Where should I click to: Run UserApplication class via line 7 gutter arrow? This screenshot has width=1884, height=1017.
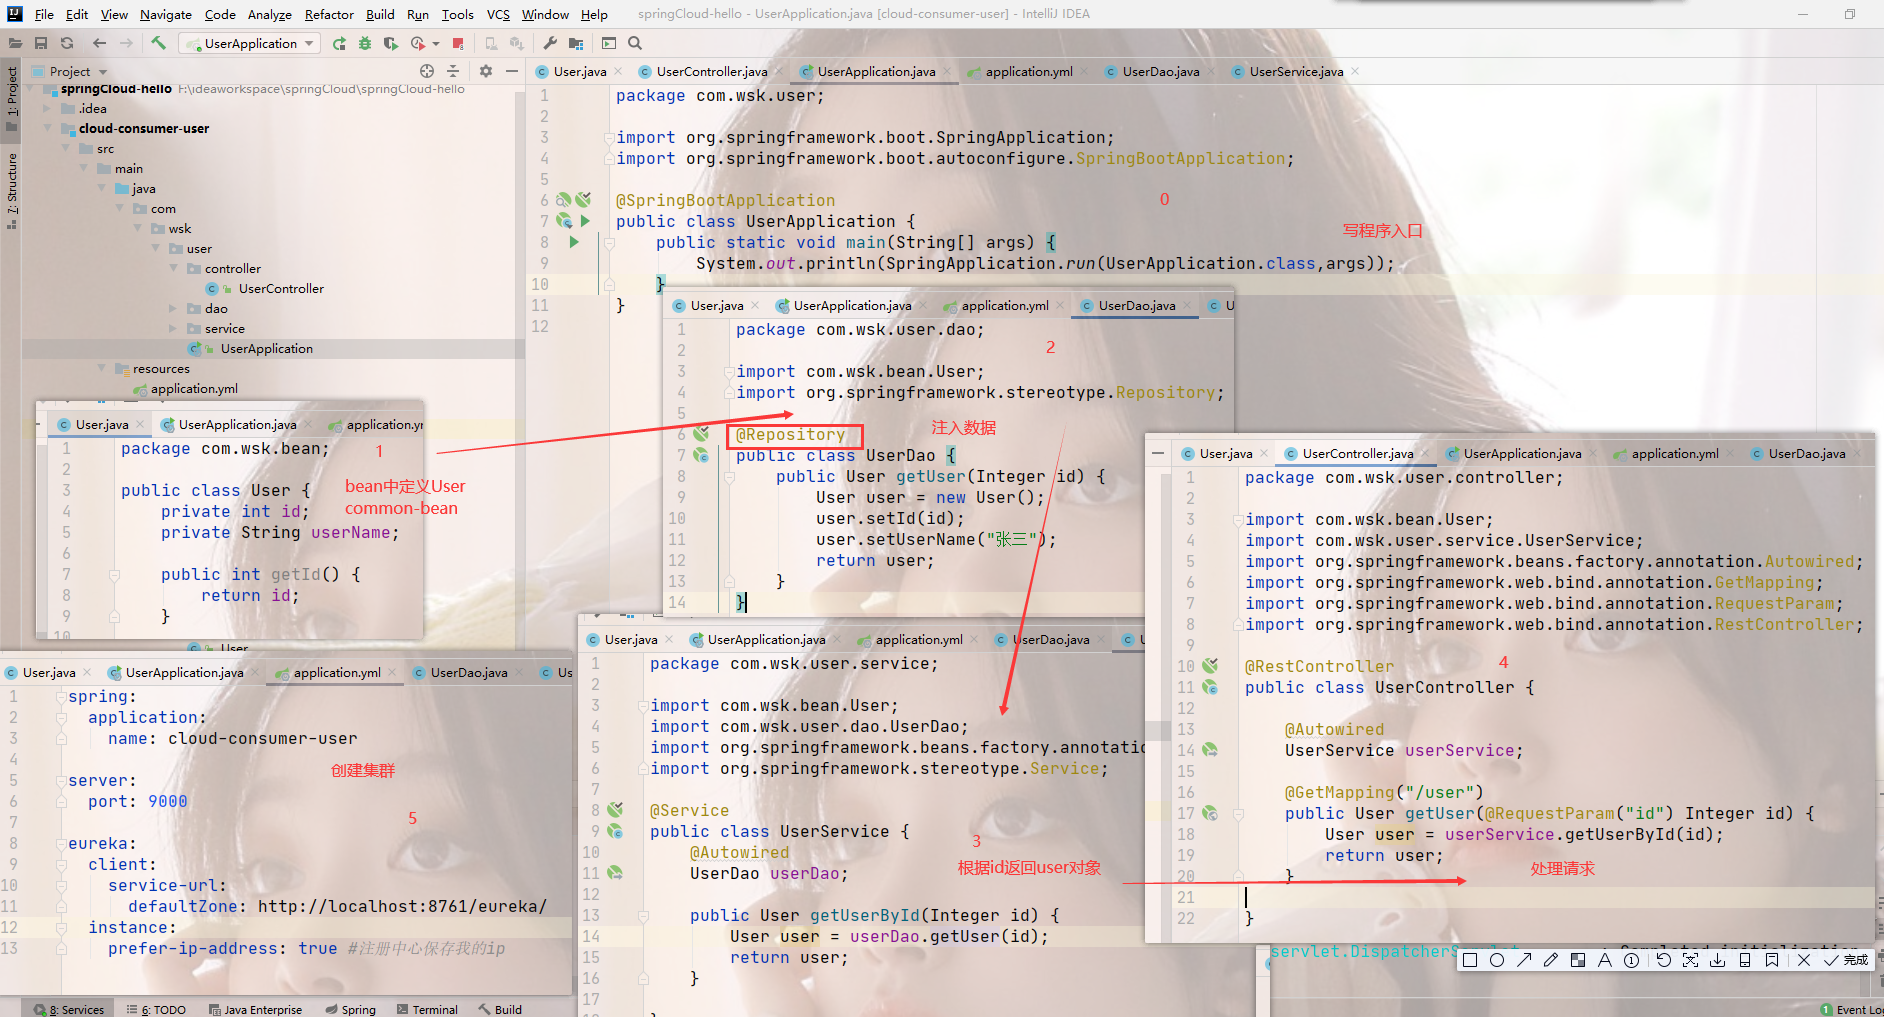585,221
